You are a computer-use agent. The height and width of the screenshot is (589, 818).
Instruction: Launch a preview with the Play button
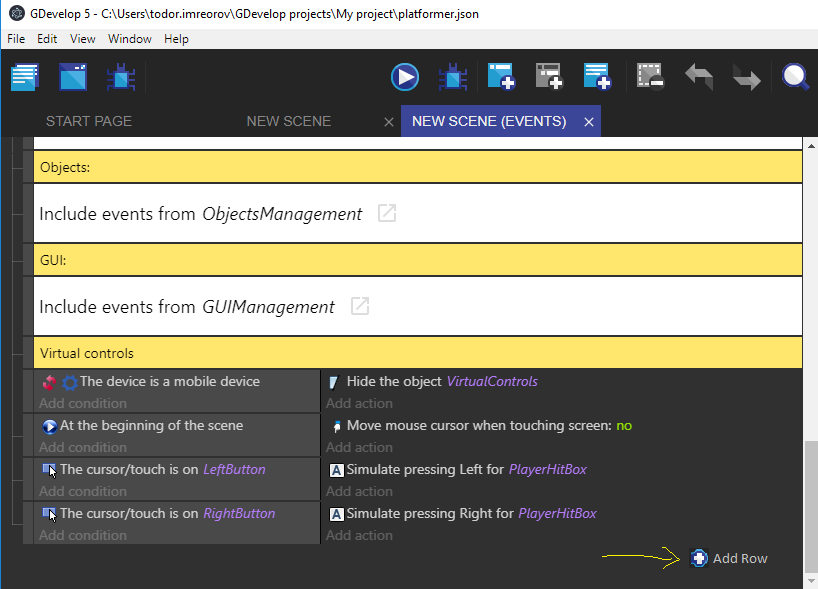[405, 76]
